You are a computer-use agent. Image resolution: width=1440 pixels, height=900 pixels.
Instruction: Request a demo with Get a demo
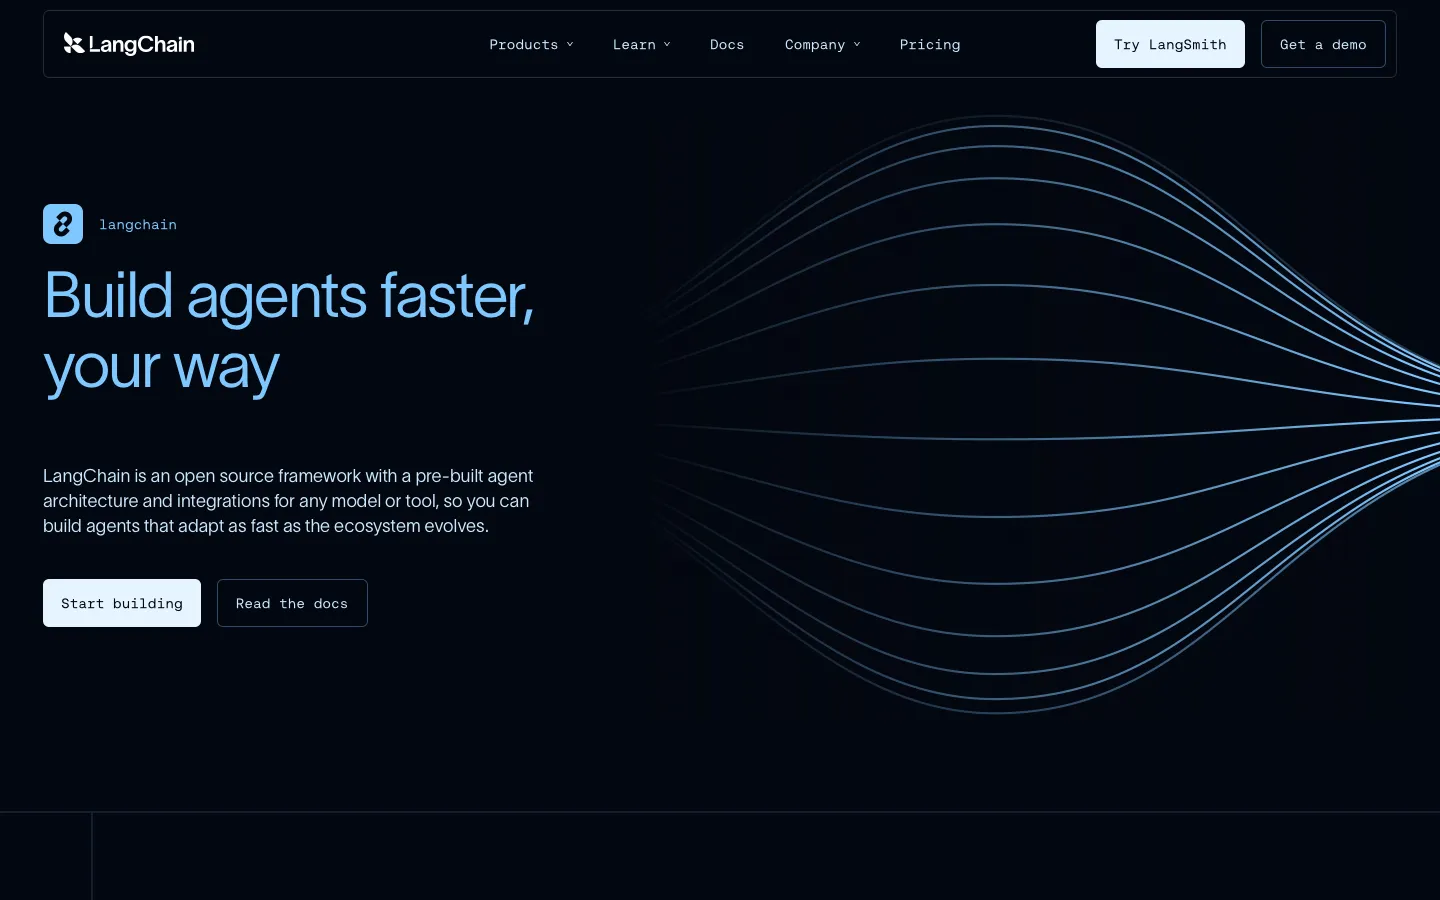coord(1323,44)
